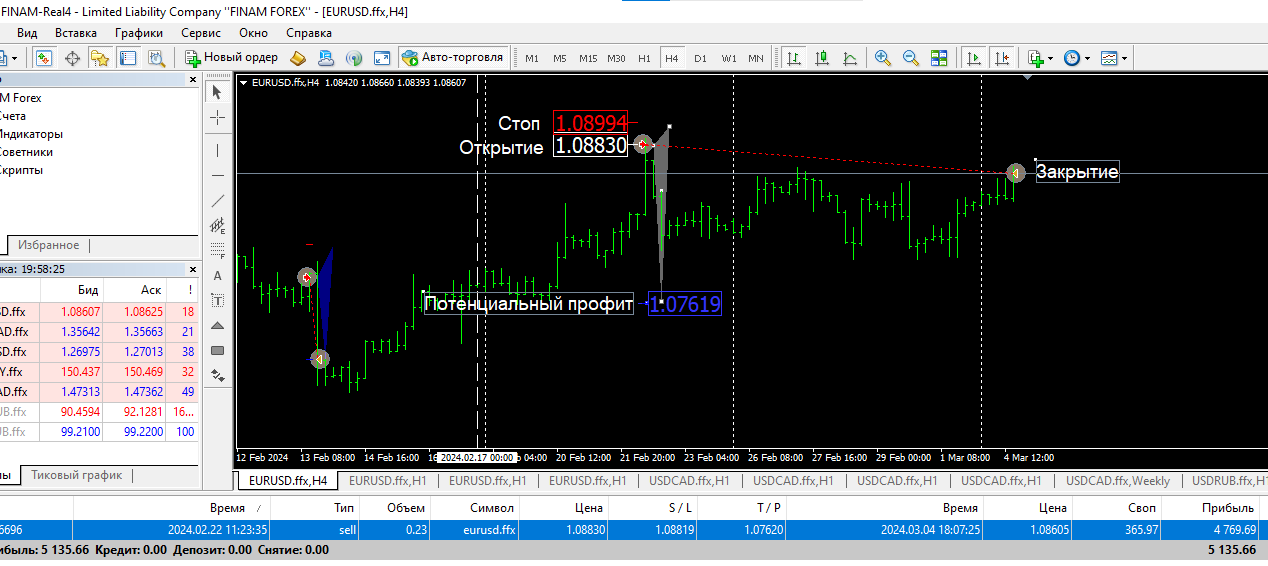Toggle chart auto-scroll icon
This screenshot has width=1268, height=566.
[974, 58]
